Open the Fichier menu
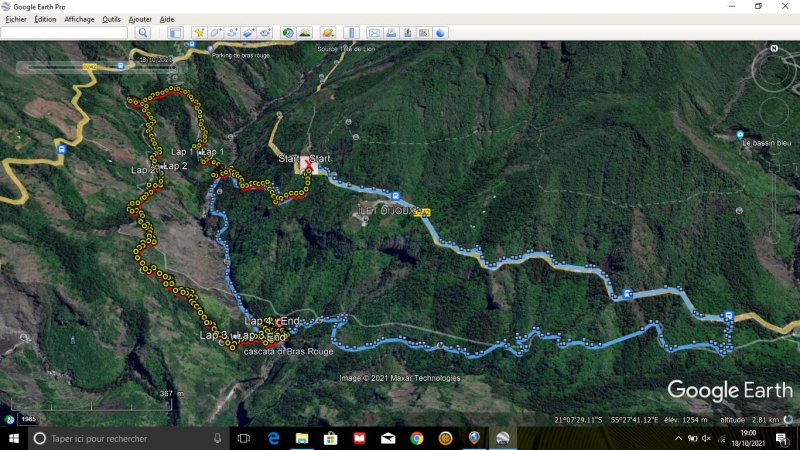 pyautogui.click(x=15, y=19)
